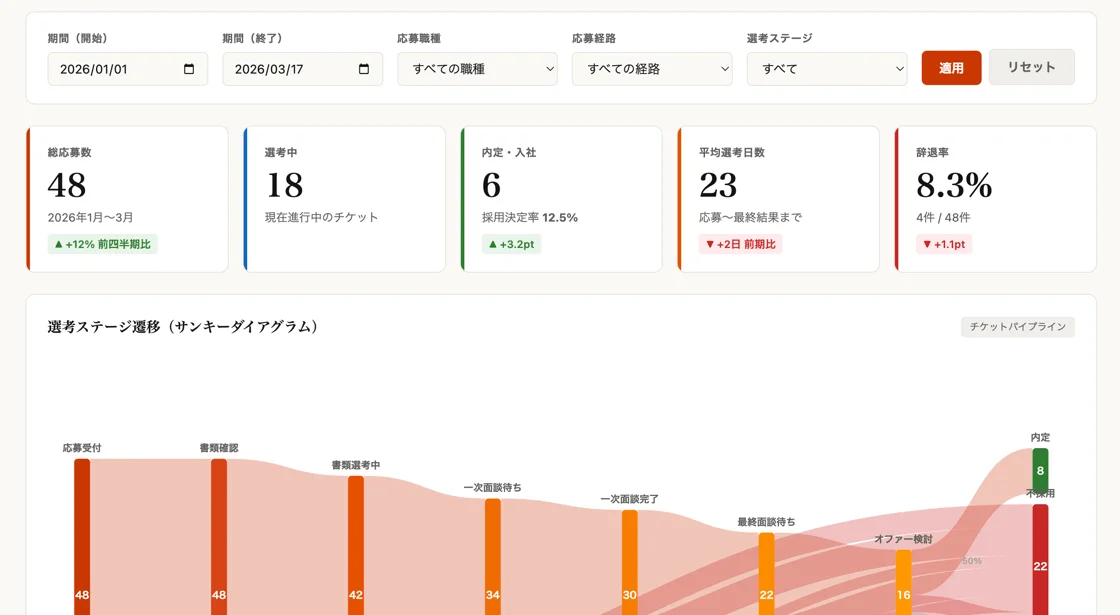Select the red 不採用 node in the diagram
The width and height of the screenshot is (1120, 615).
pyautogui.click(x=1040, y=560)
